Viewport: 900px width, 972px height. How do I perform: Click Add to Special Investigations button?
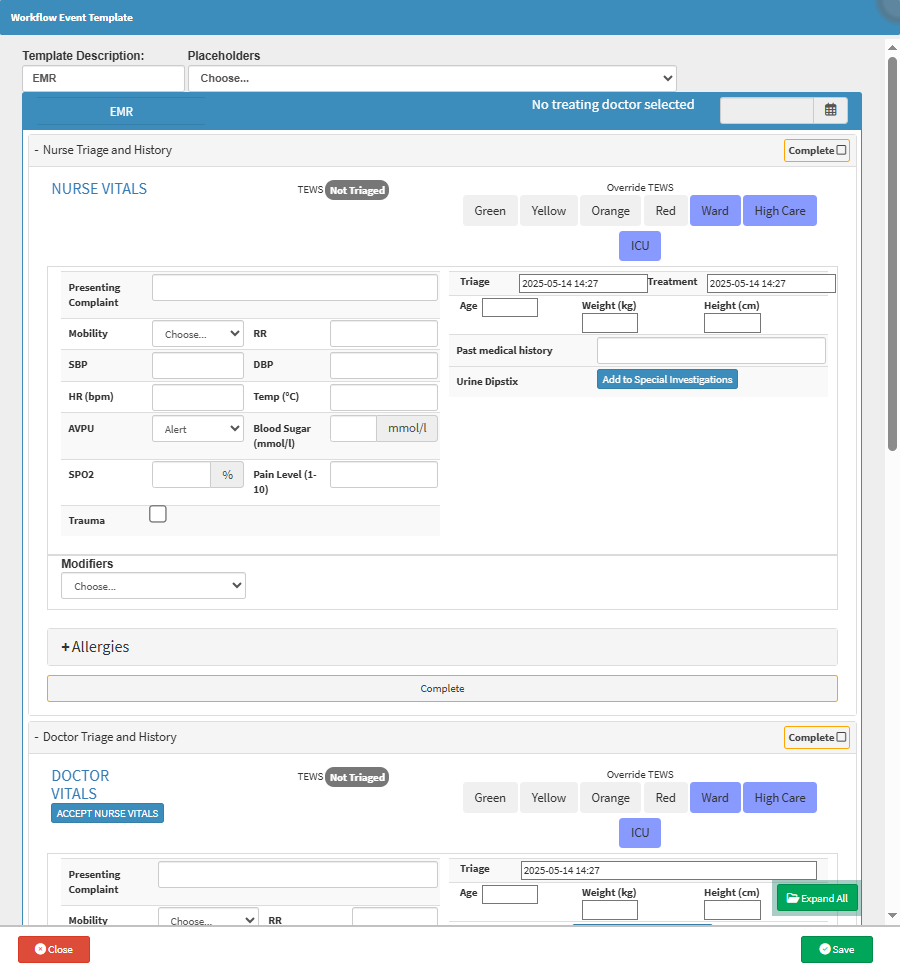coord(667,380)
